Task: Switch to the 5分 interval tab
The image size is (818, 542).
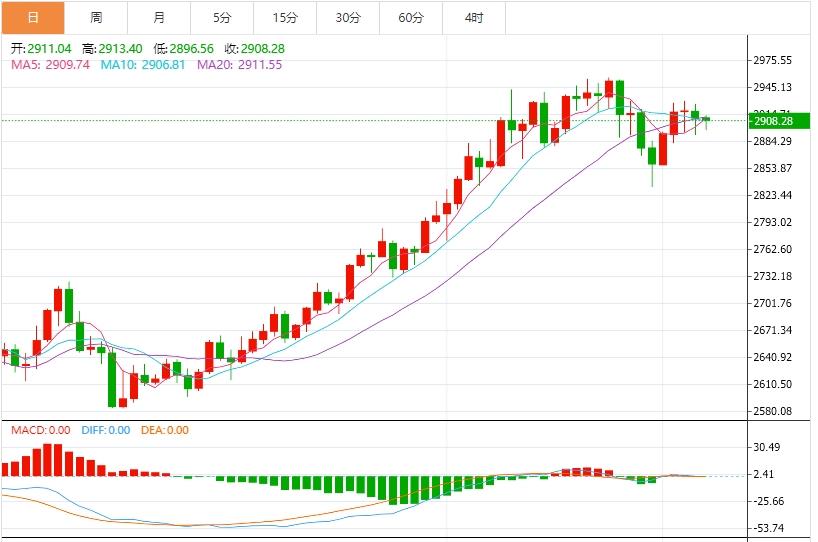Action: [222, 17]
